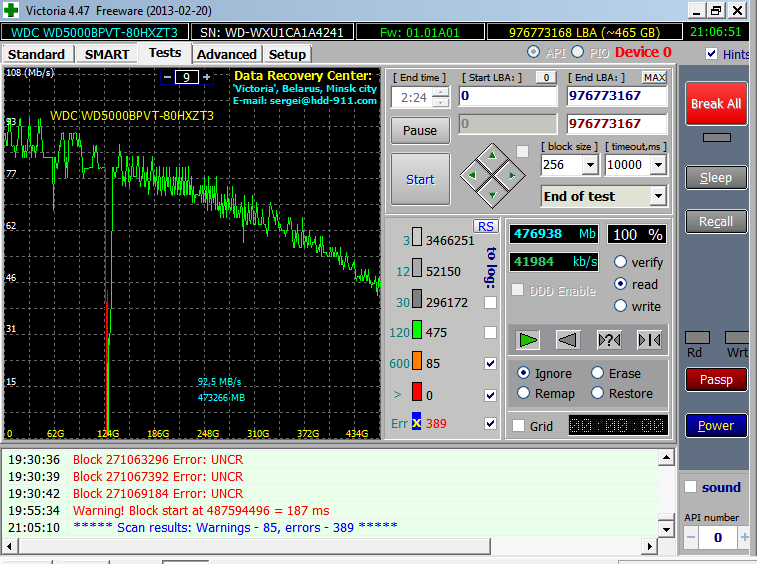
Task: Click the Start LBA input field
Action: tap(507, 97)
